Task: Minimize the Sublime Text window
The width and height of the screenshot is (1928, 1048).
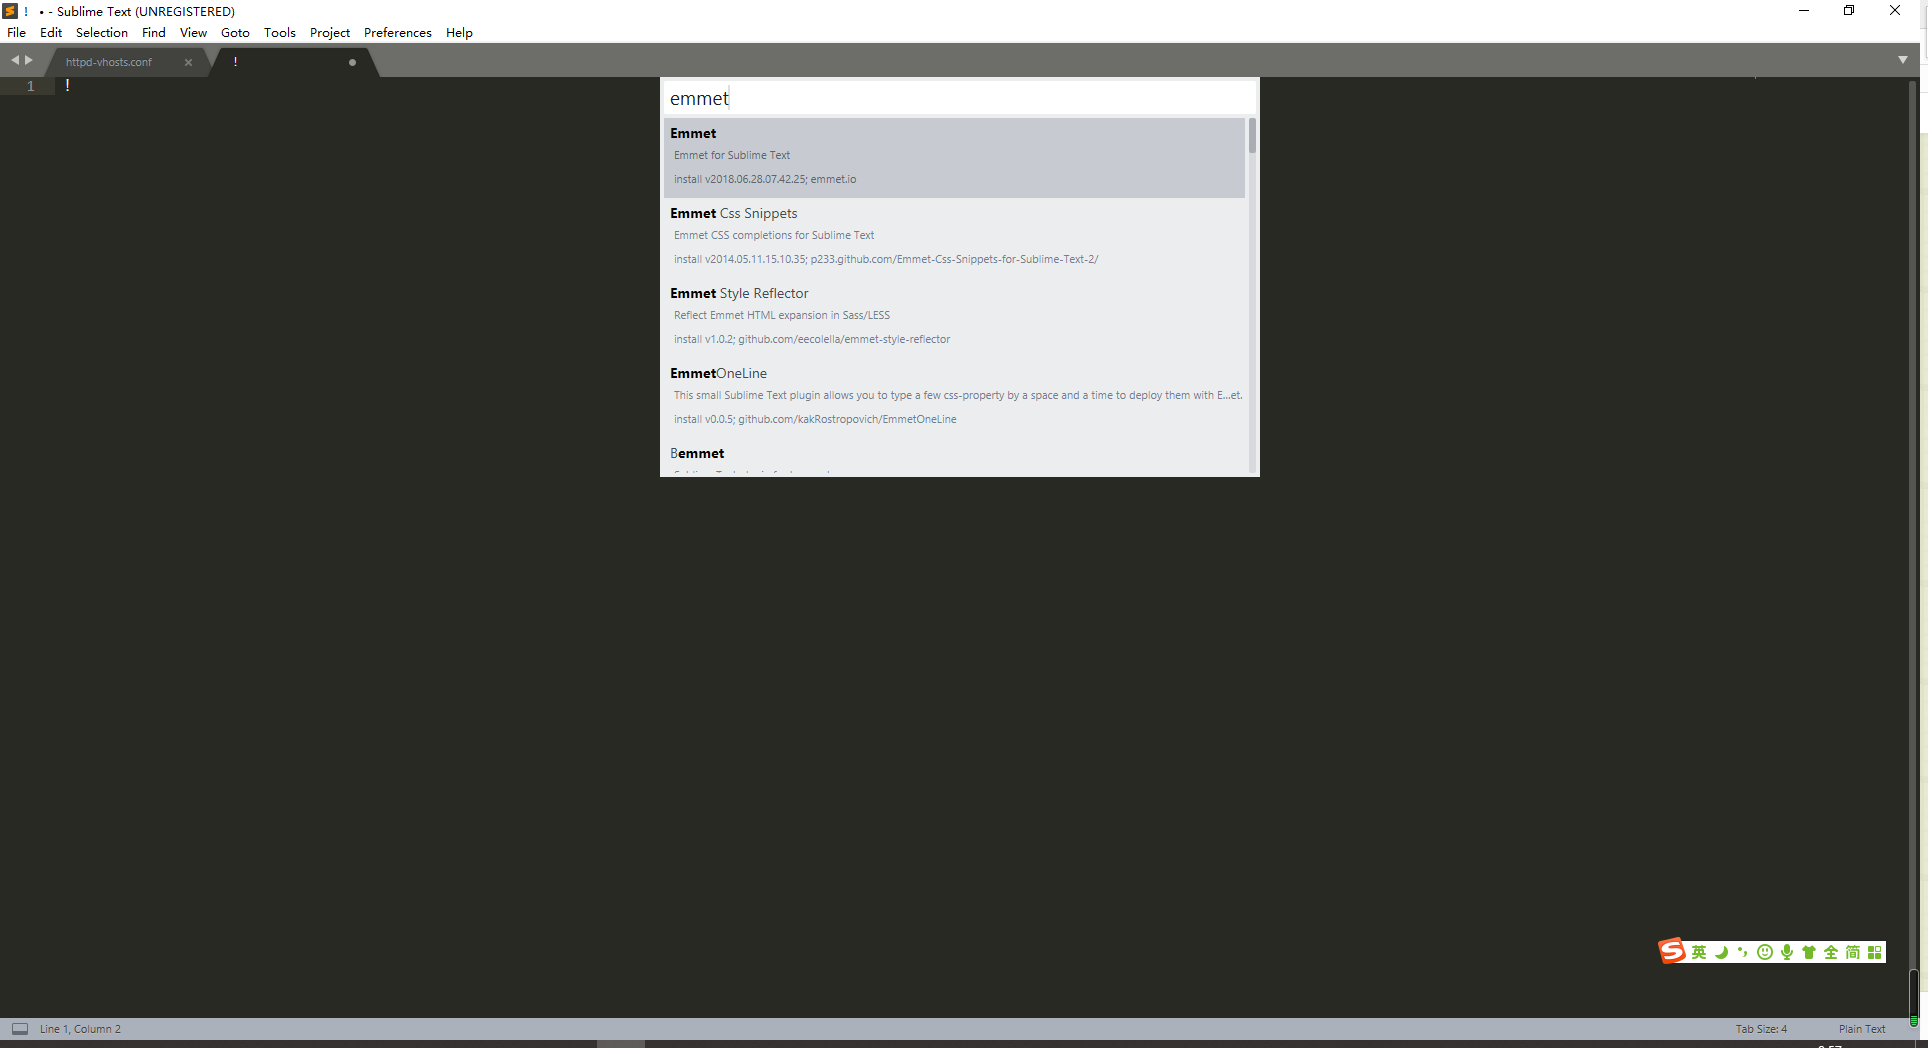Action: (x=1804, y=11)
